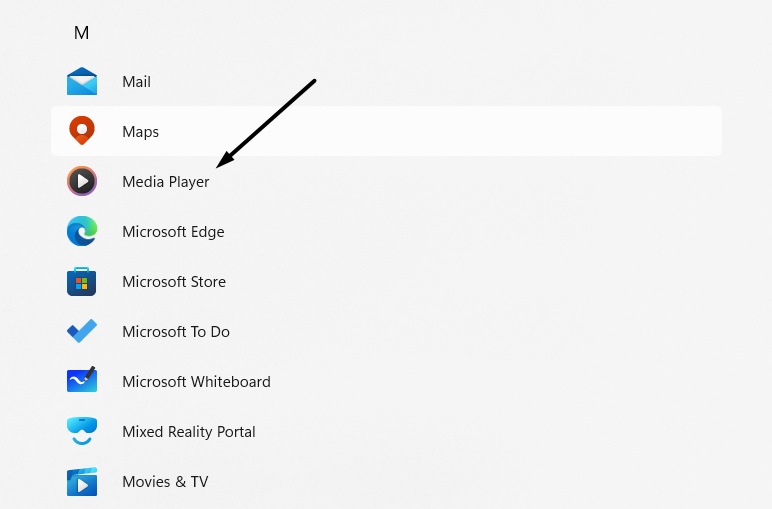This screenshot has width=772, height=509.
Task: Click the Mixed Reality Portal headset icon
Action: [82, 431]
